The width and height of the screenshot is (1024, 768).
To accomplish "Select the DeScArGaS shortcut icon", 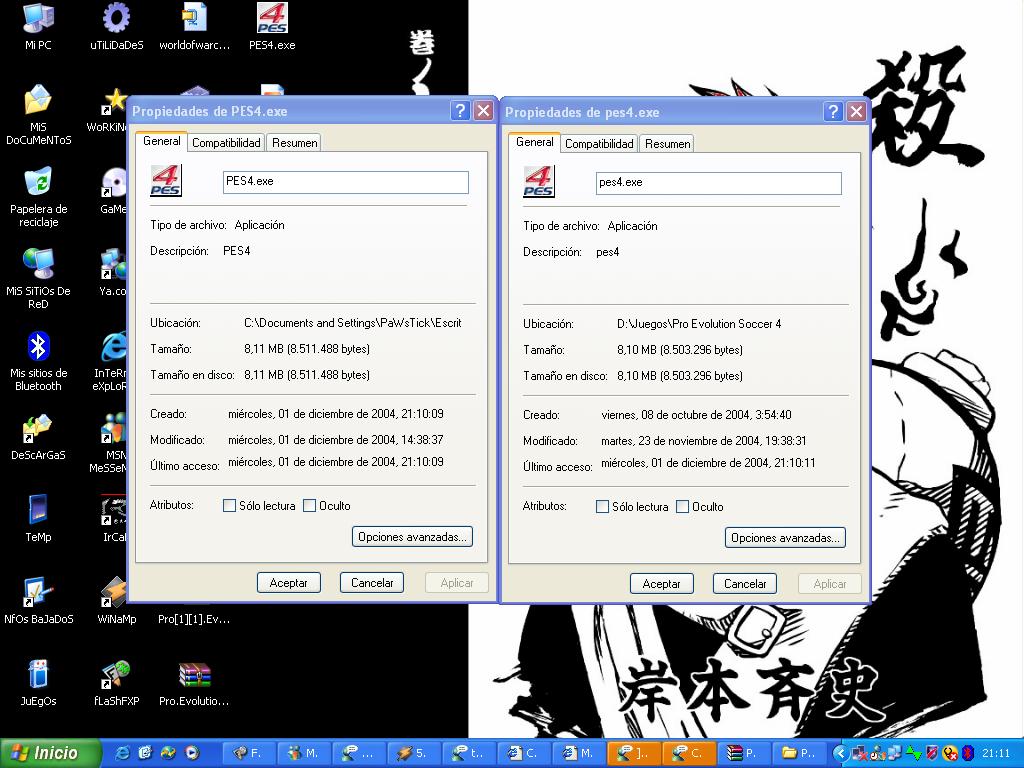I will click(x=38, y=436).
